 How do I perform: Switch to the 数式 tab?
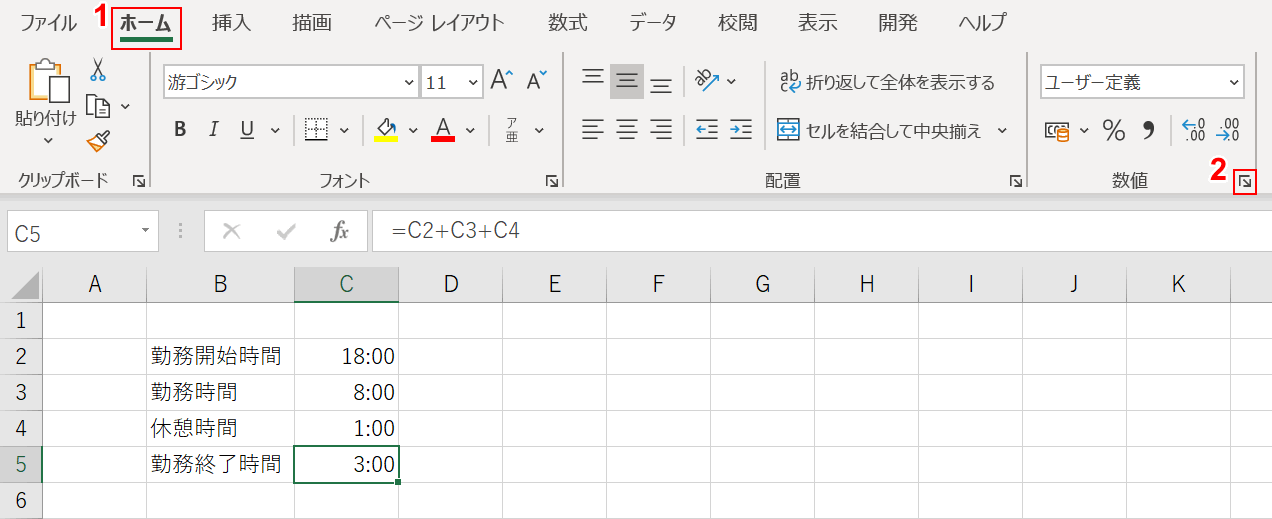(x=568, y=22)
